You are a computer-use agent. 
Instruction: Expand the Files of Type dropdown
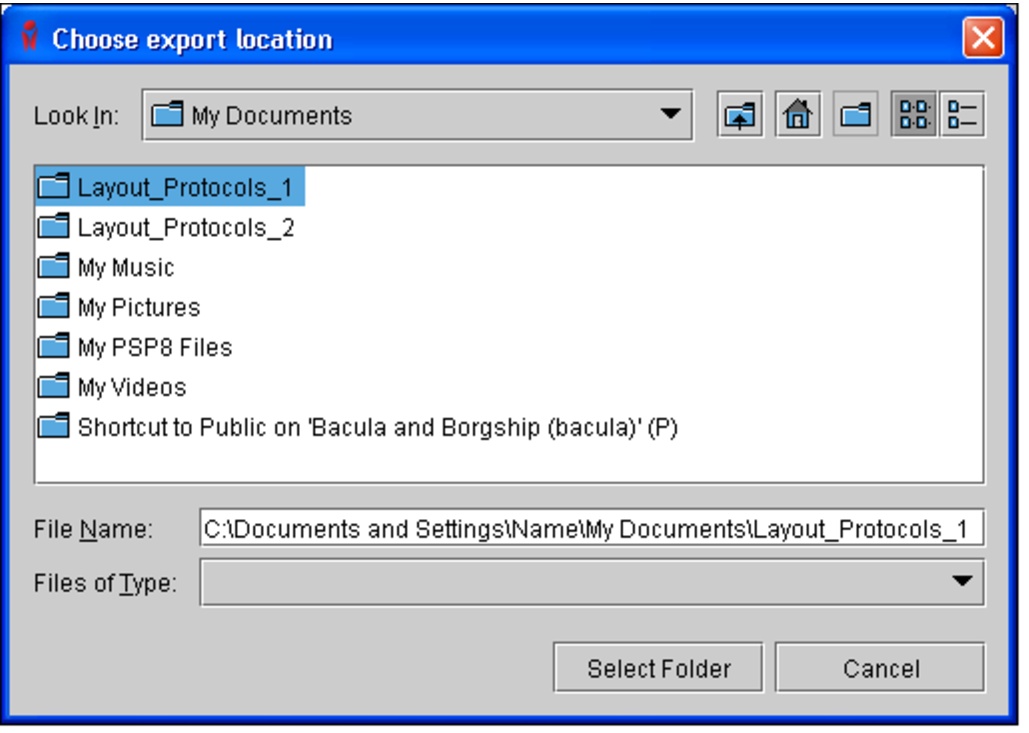962,582
